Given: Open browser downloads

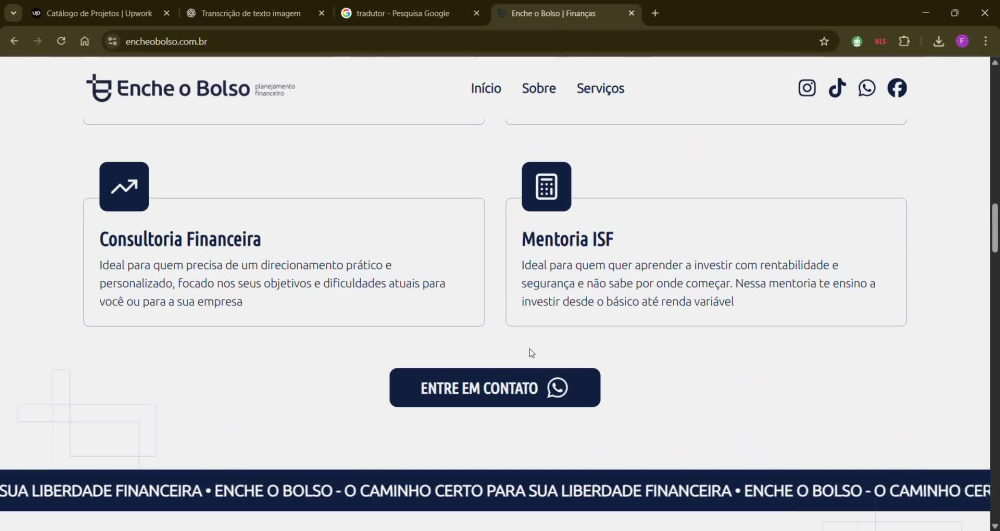Looking at the screenshot, I should tap(938, 41).
